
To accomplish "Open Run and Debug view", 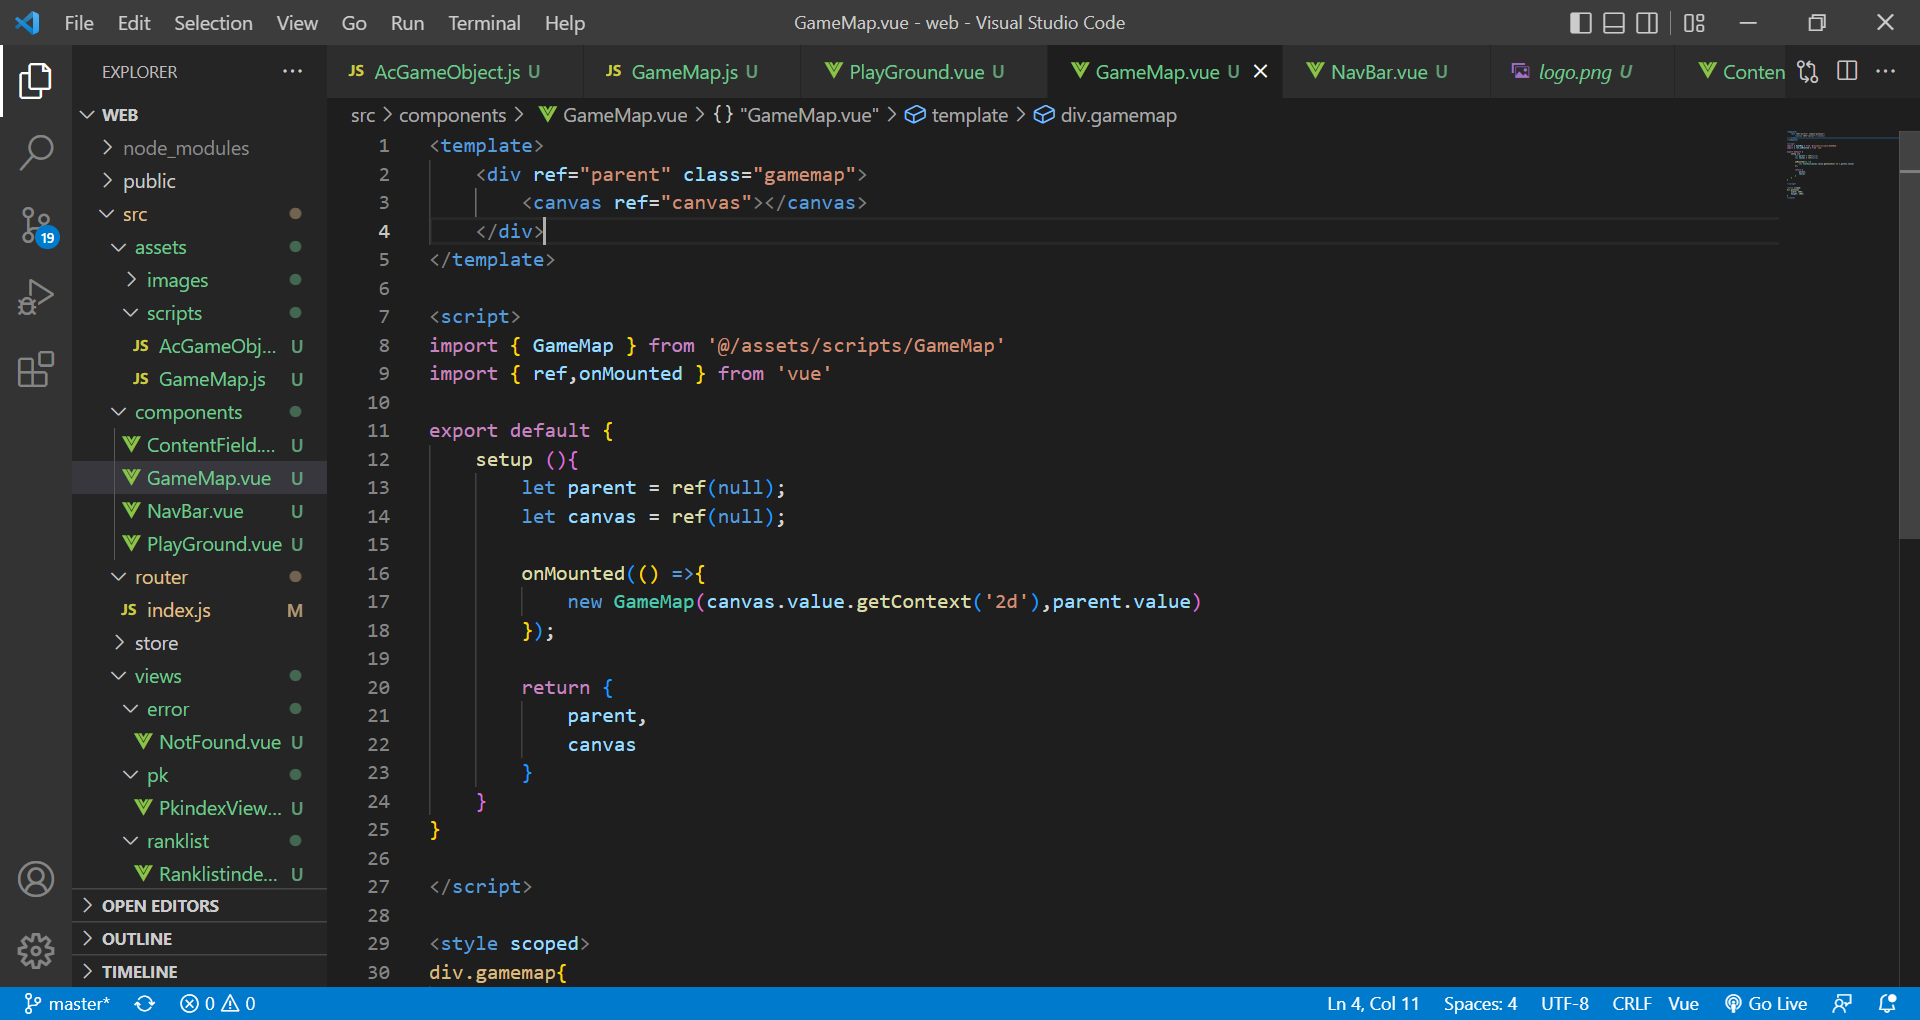I will coord(36,298).
